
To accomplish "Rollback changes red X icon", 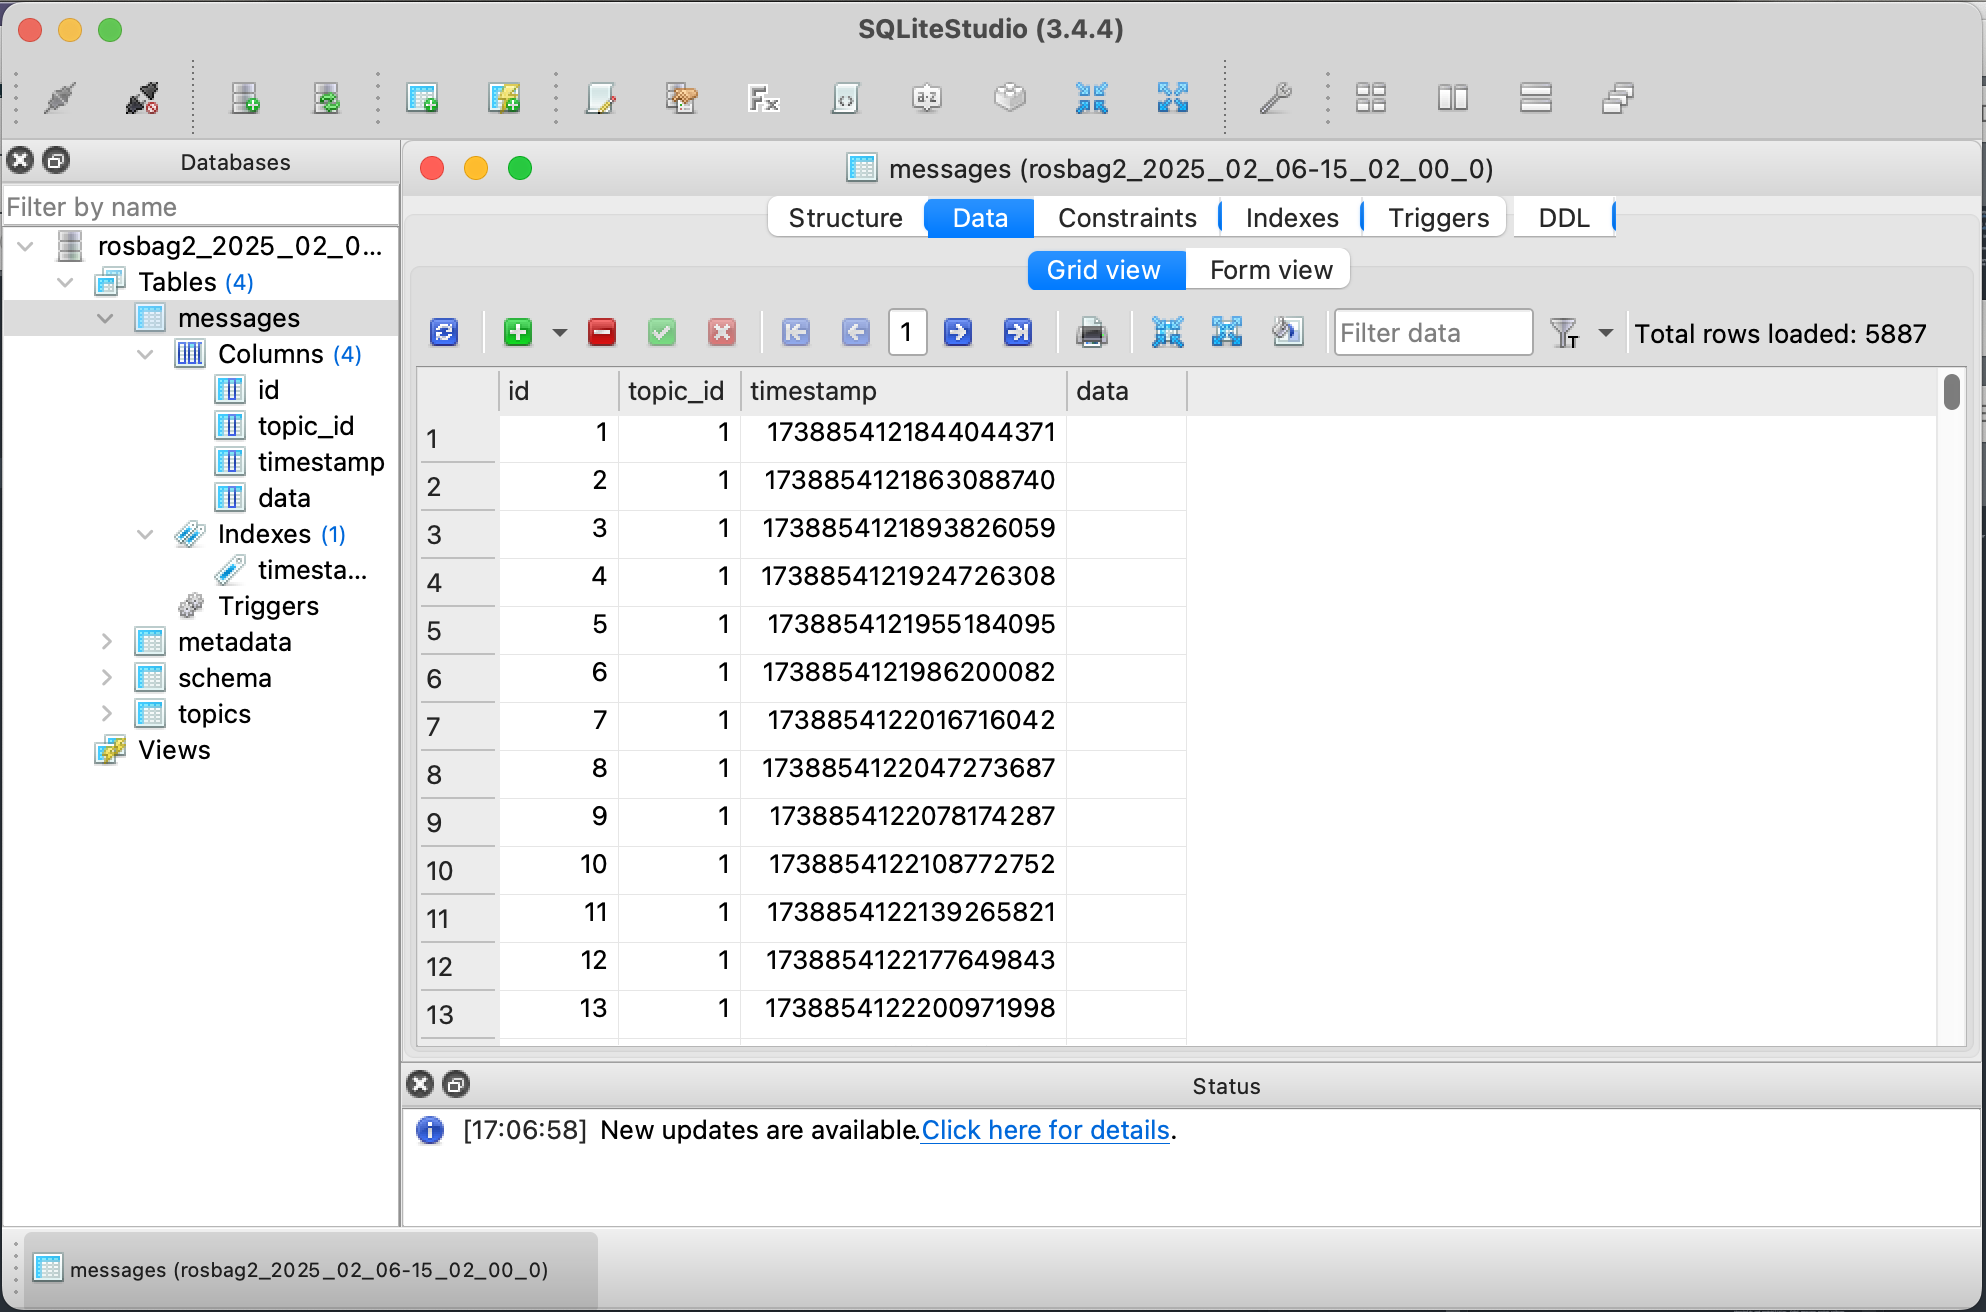I will (x=722, y=332).
